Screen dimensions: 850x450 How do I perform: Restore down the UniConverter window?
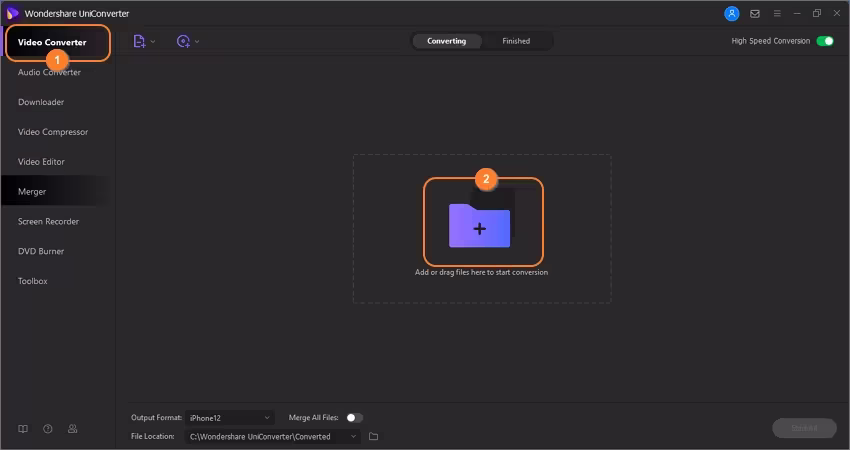817,14
